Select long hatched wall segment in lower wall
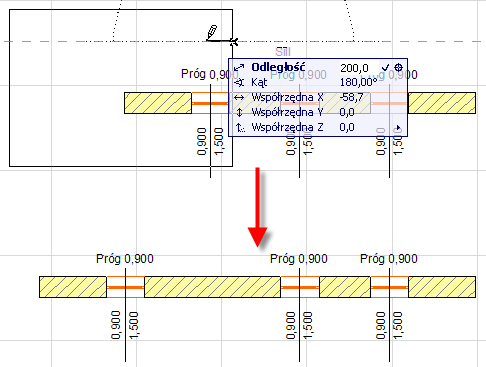 pyautogui.click(x=212, y=287)
